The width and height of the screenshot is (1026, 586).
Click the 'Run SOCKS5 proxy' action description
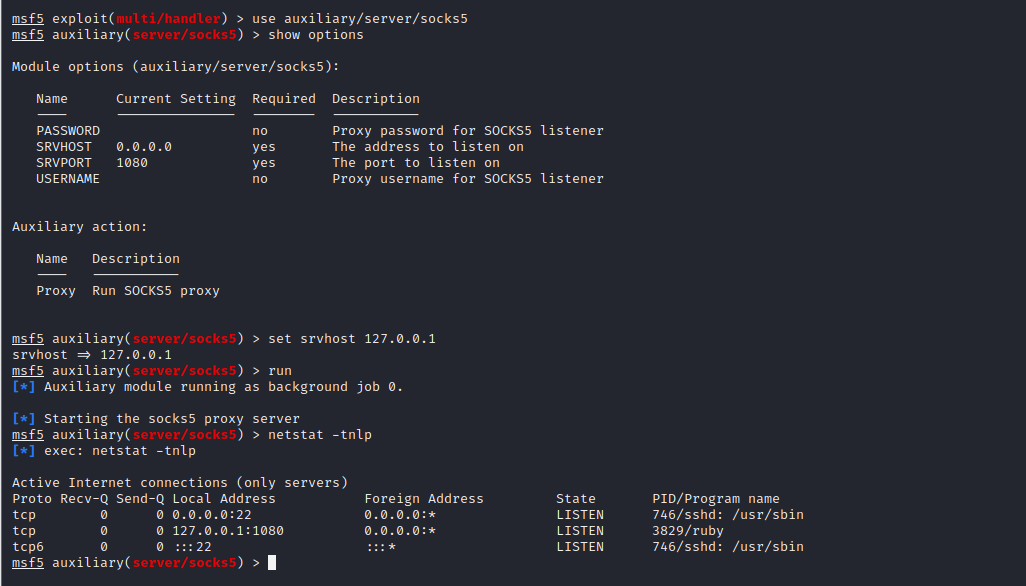click(156, 291)
